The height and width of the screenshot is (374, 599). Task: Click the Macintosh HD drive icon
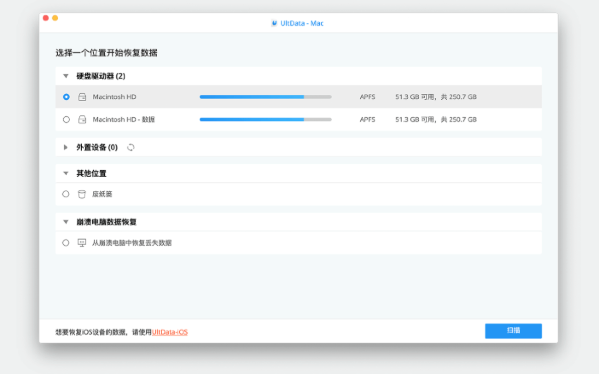[82, 97]
